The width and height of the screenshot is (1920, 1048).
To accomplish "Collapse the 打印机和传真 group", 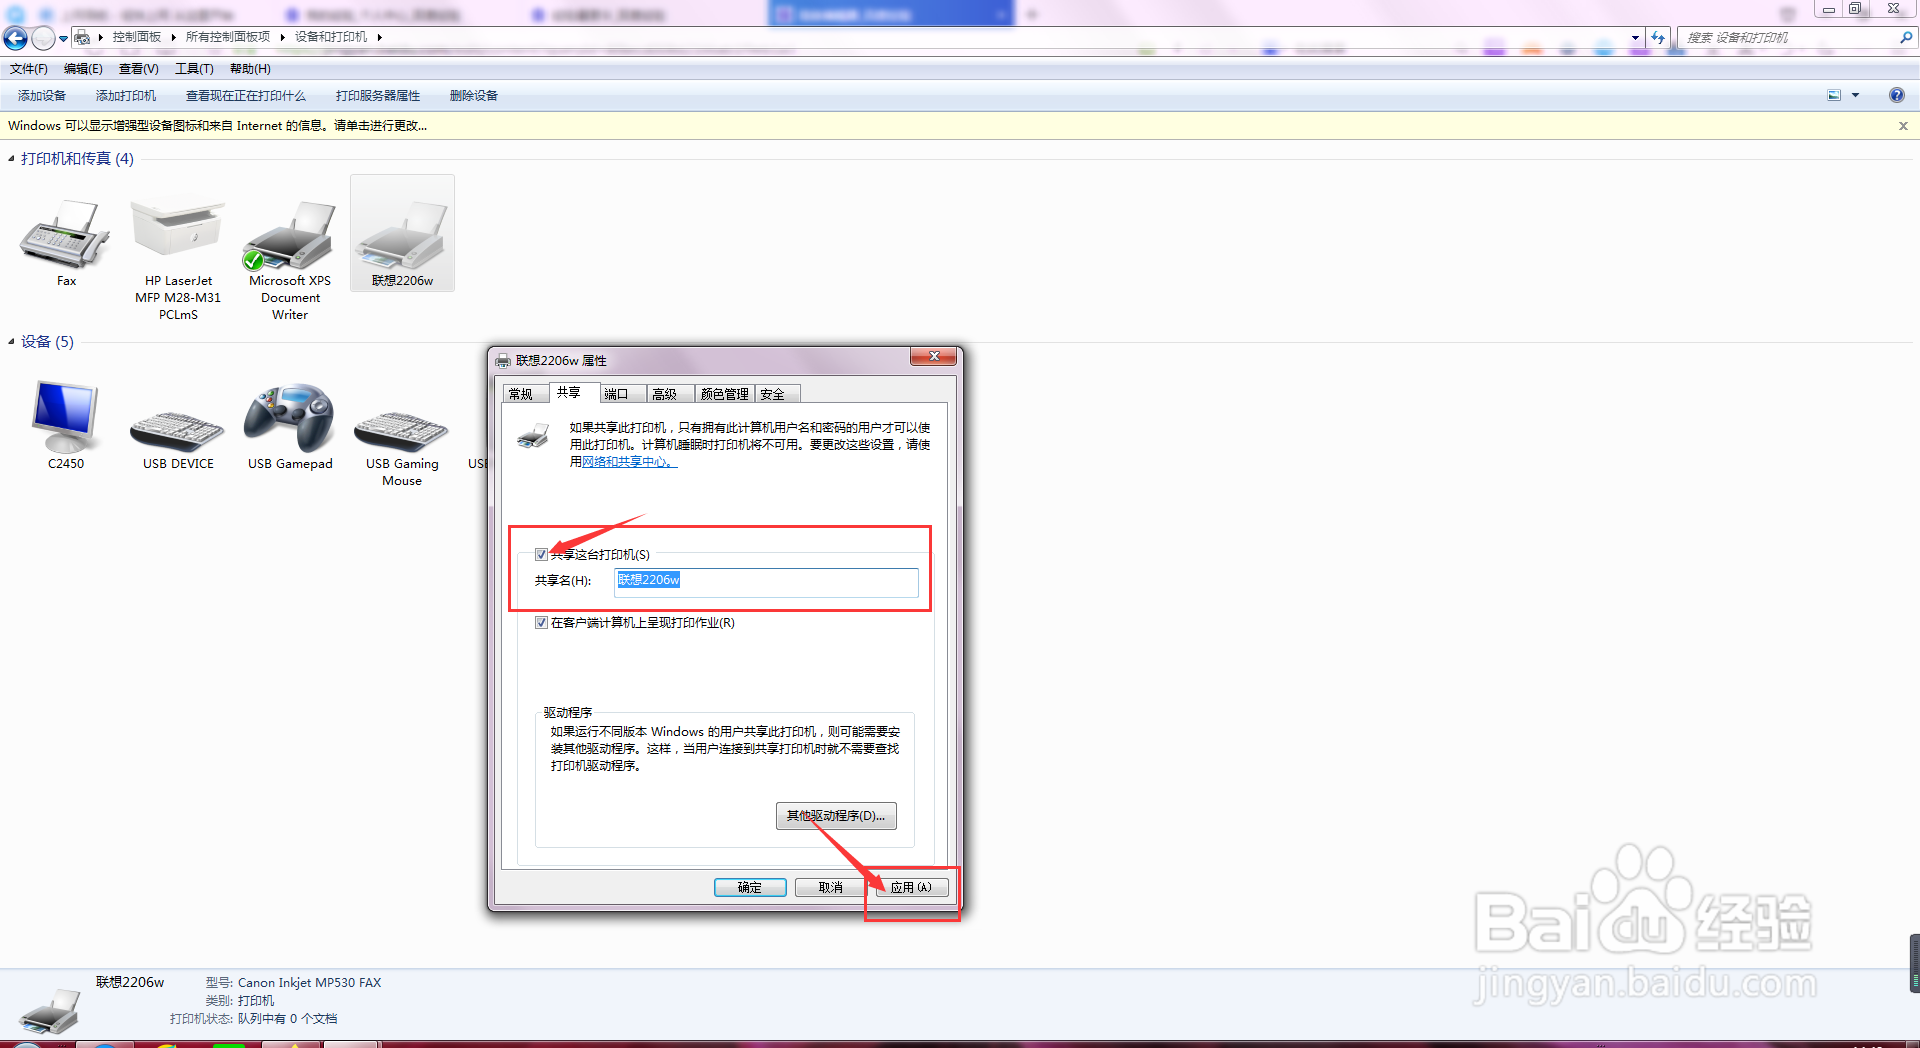I will tap(11, 159).
